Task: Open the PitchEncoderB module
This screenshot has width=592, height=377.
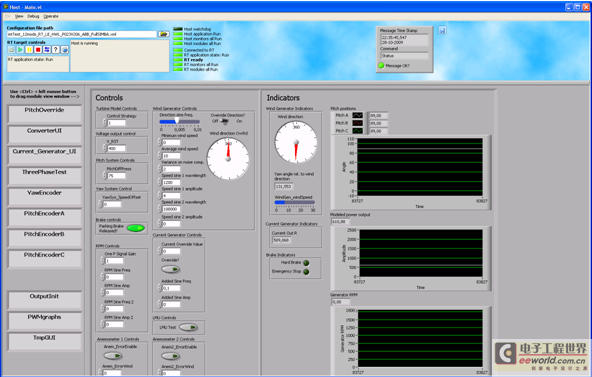Action: [45, 238]
